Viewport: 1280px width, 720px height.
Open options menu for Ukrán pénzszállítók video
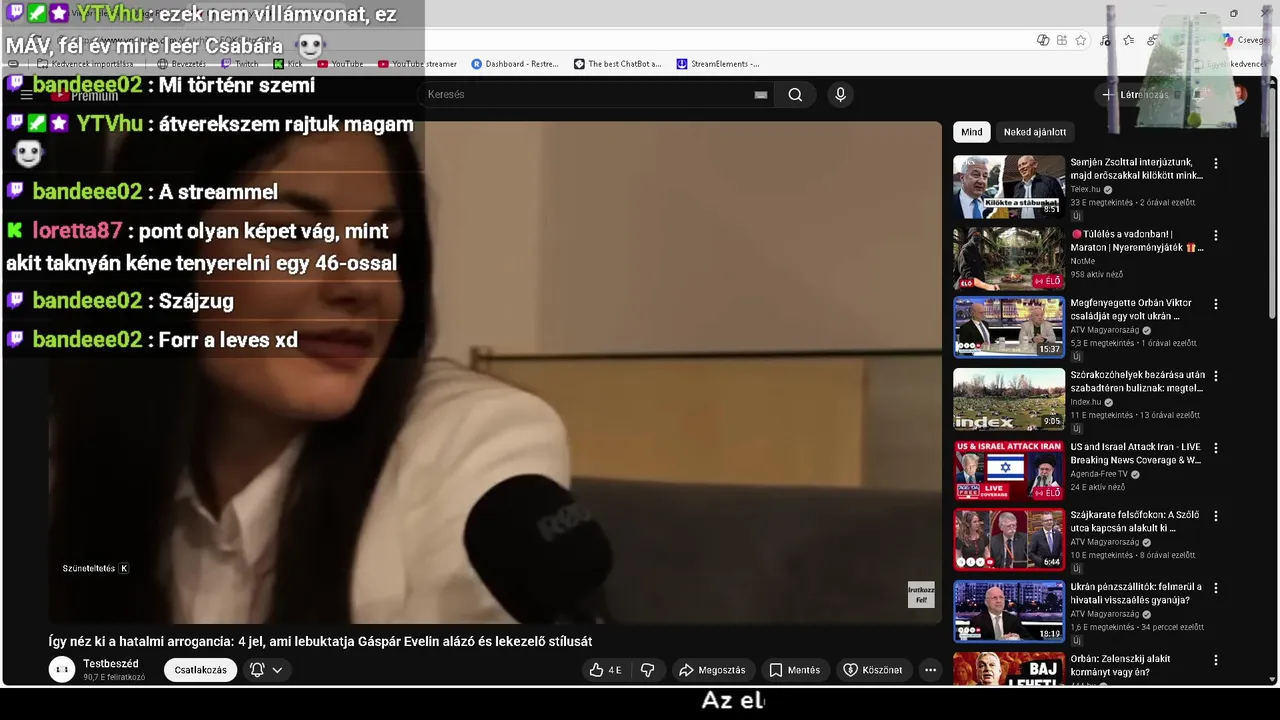pyautogui.click(x=1216, y=588)
